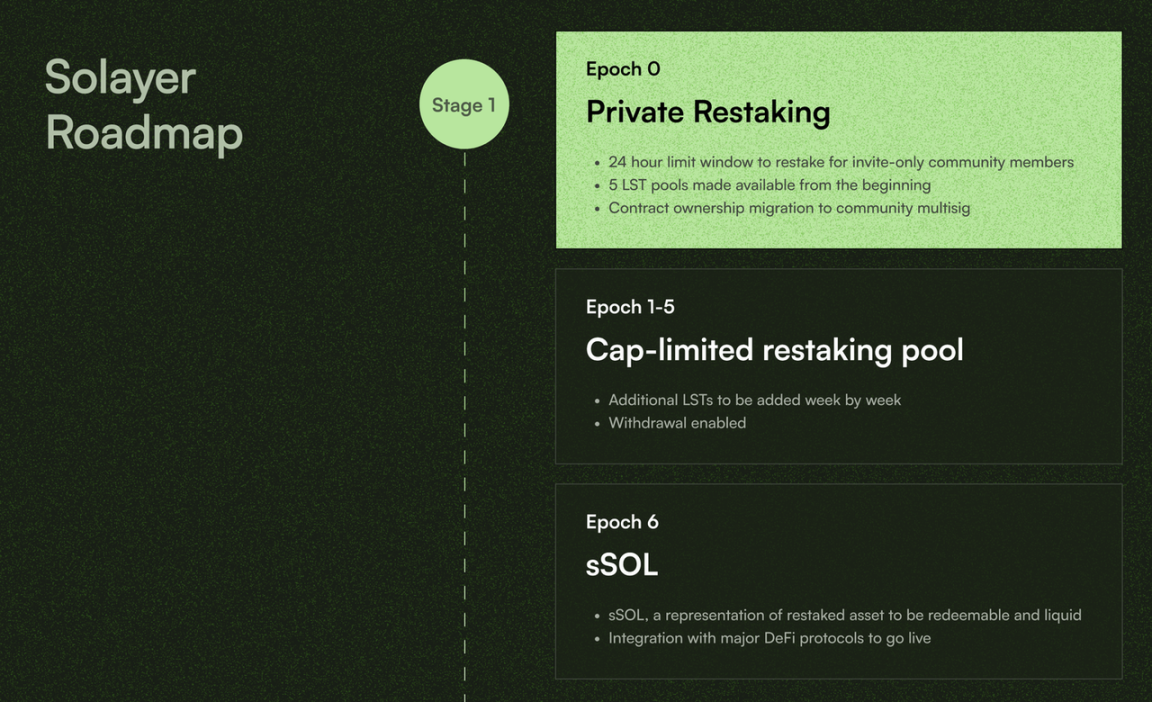Open the sSOL heading
Screen dimensions: 1152x702
click(622, 565)
